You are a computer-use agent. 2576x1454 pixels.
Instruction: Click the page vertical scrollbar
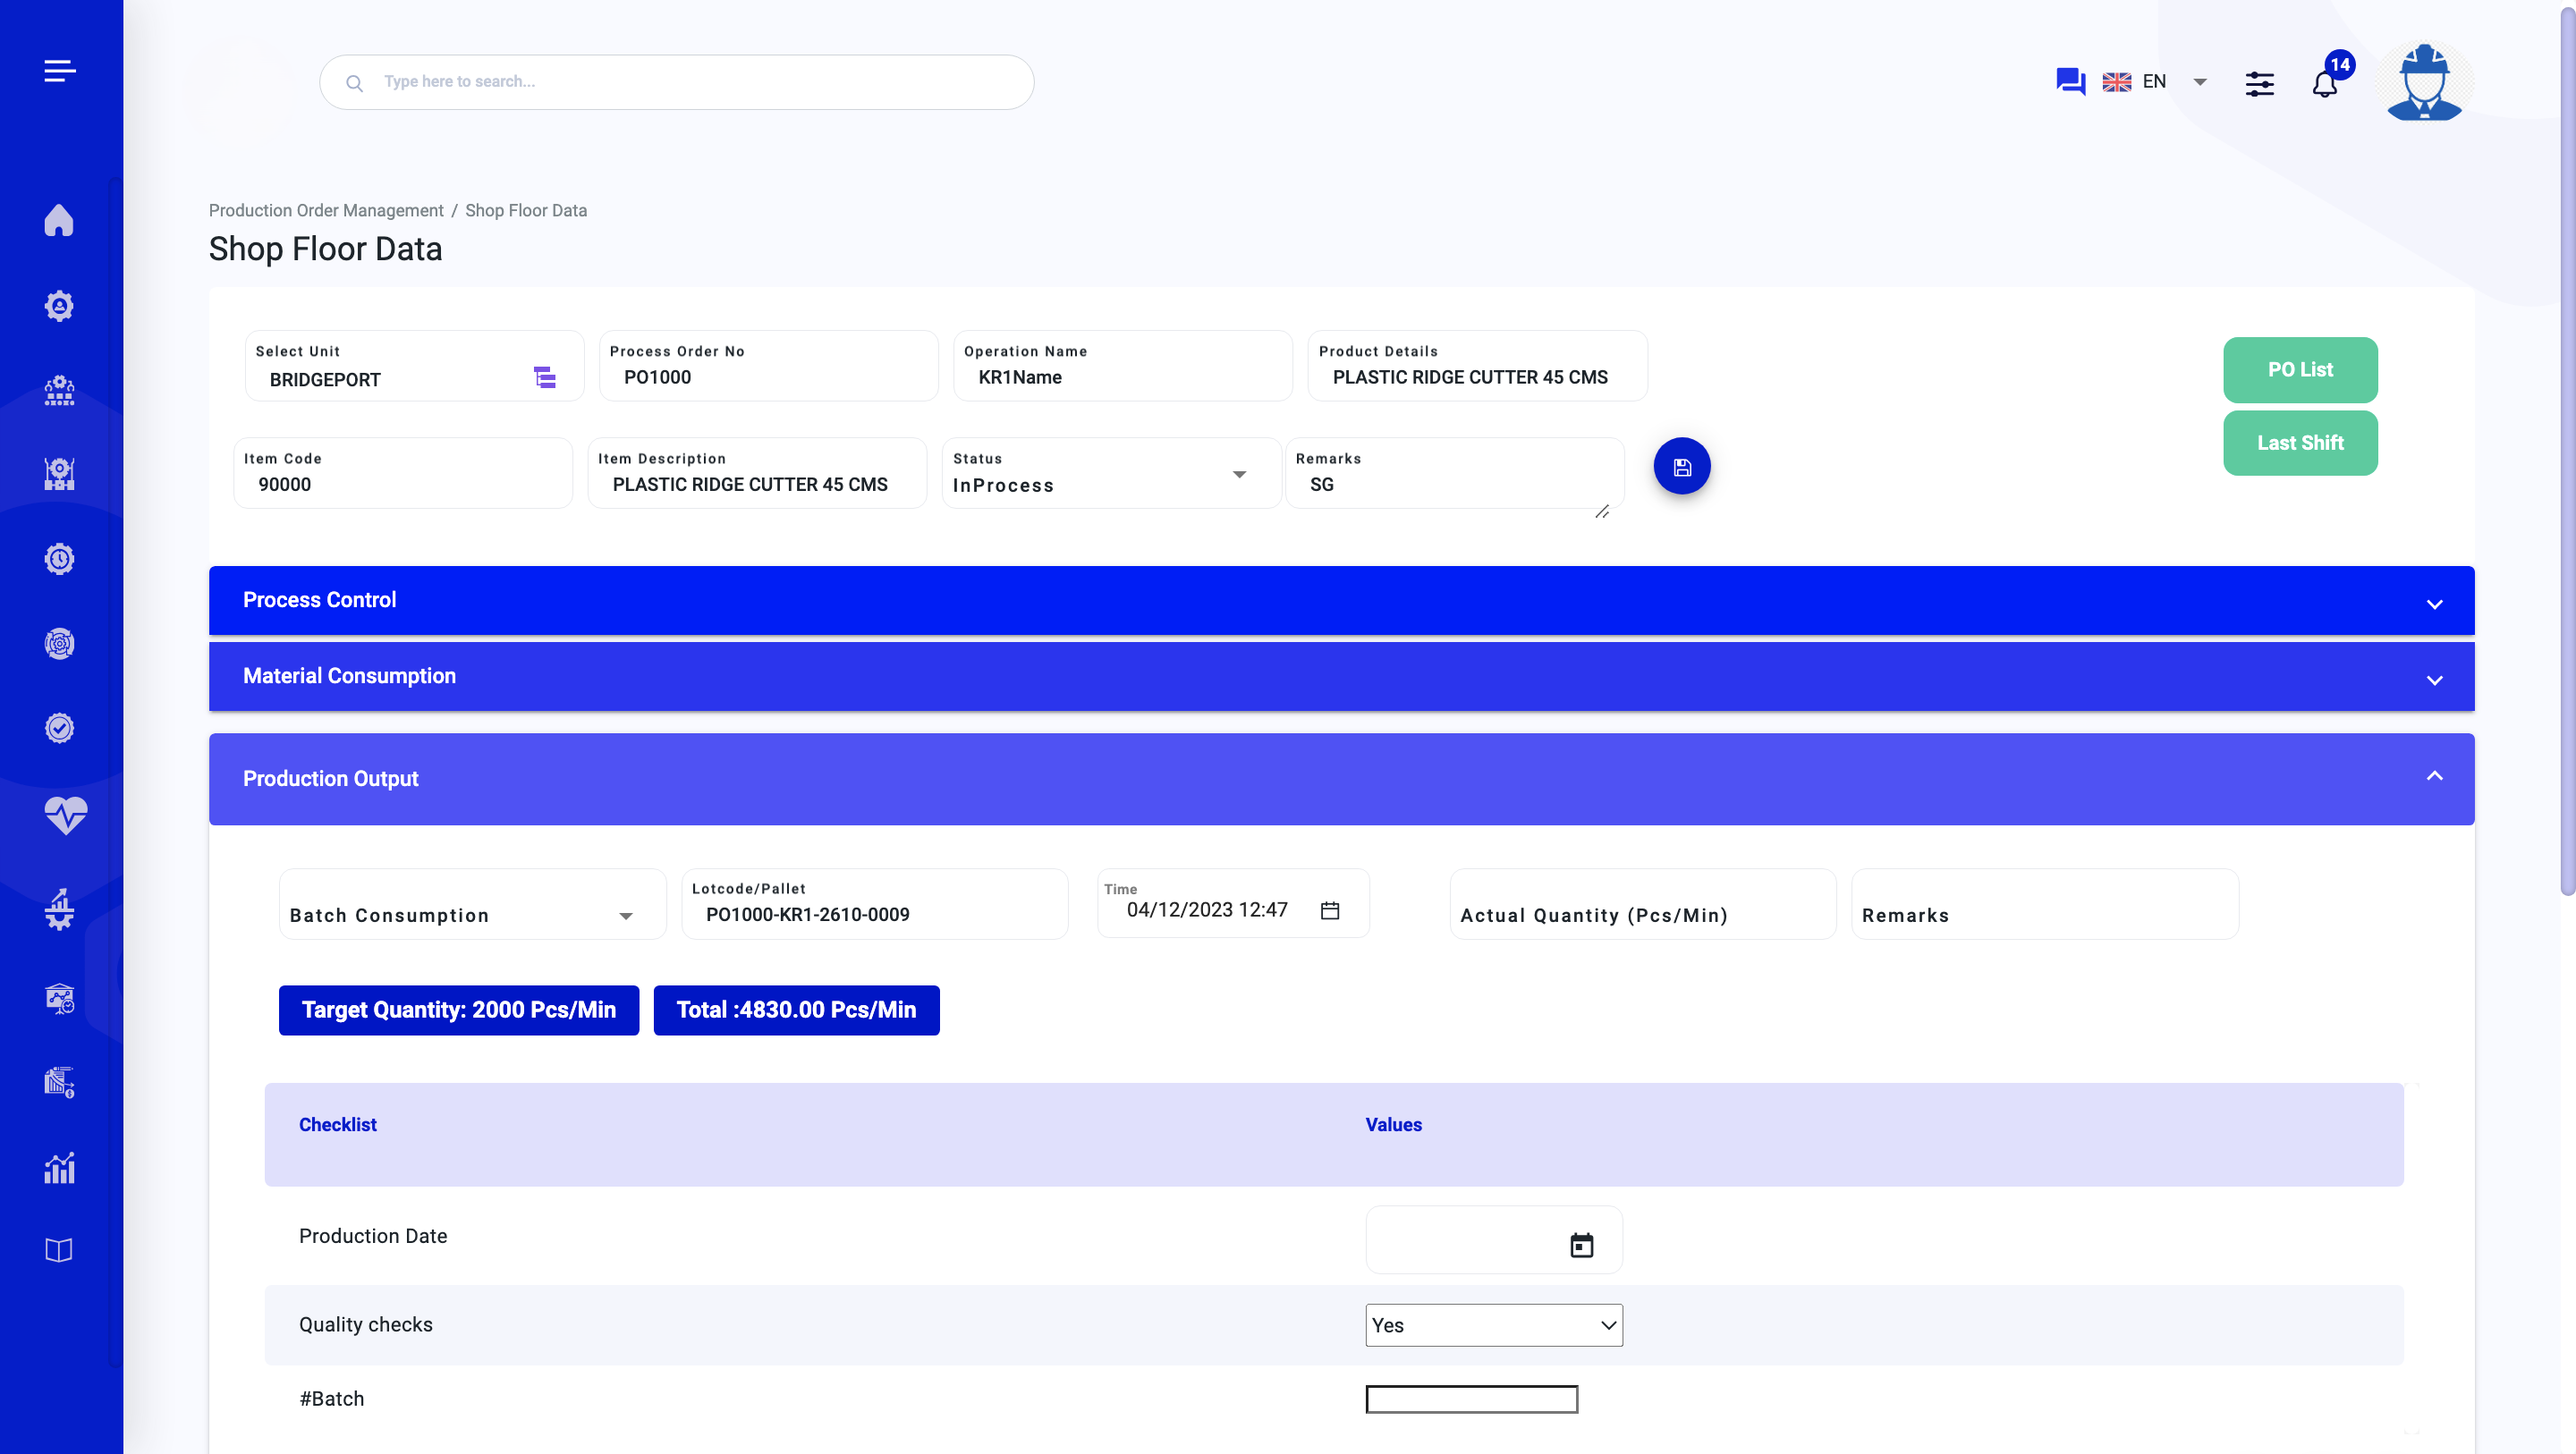point(2566,450)
